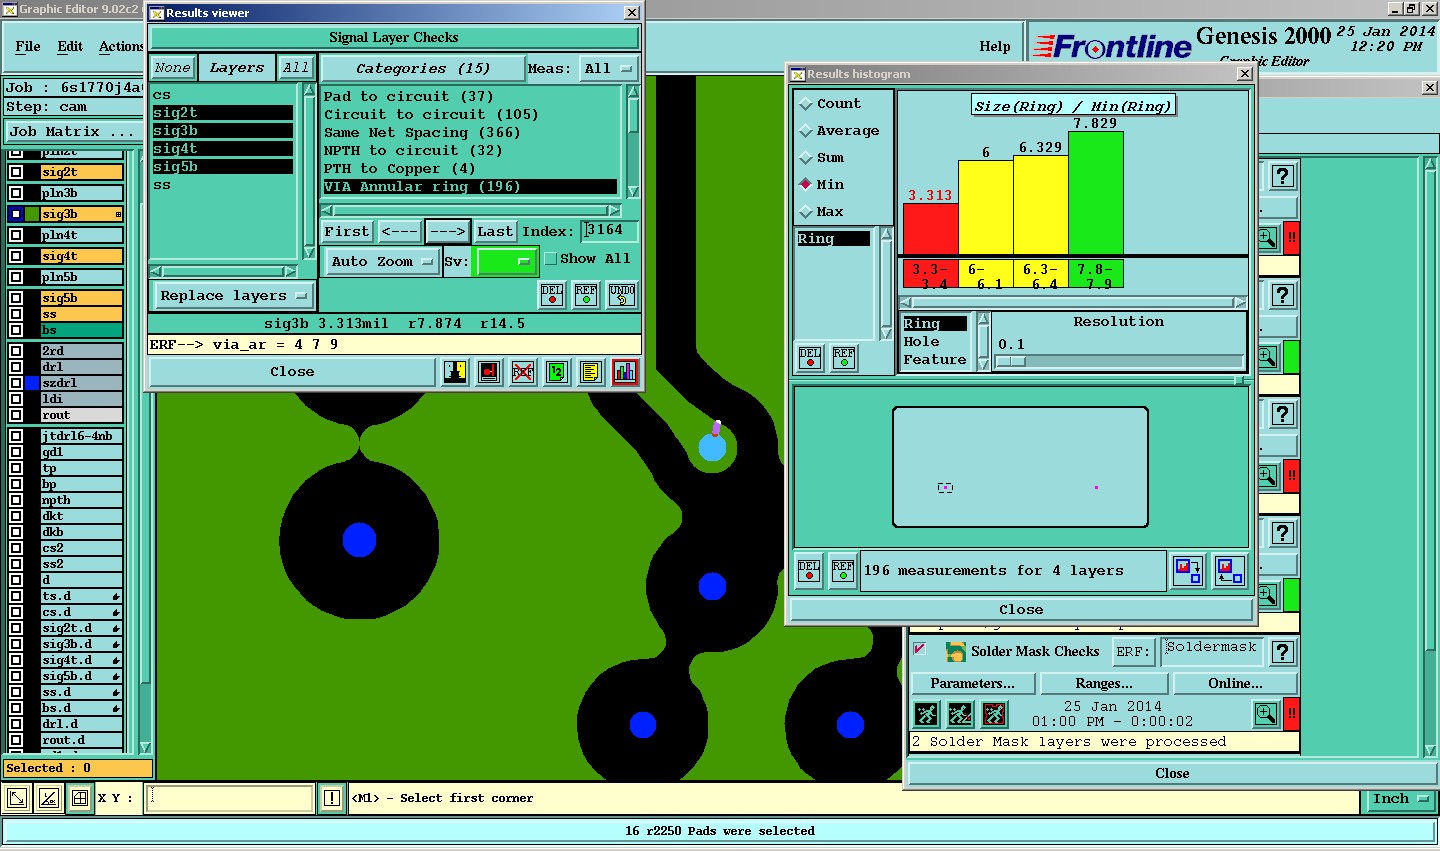Click the green numbered page icon
This screenshot has height=851, width=1440.
[x=557, y=372]
